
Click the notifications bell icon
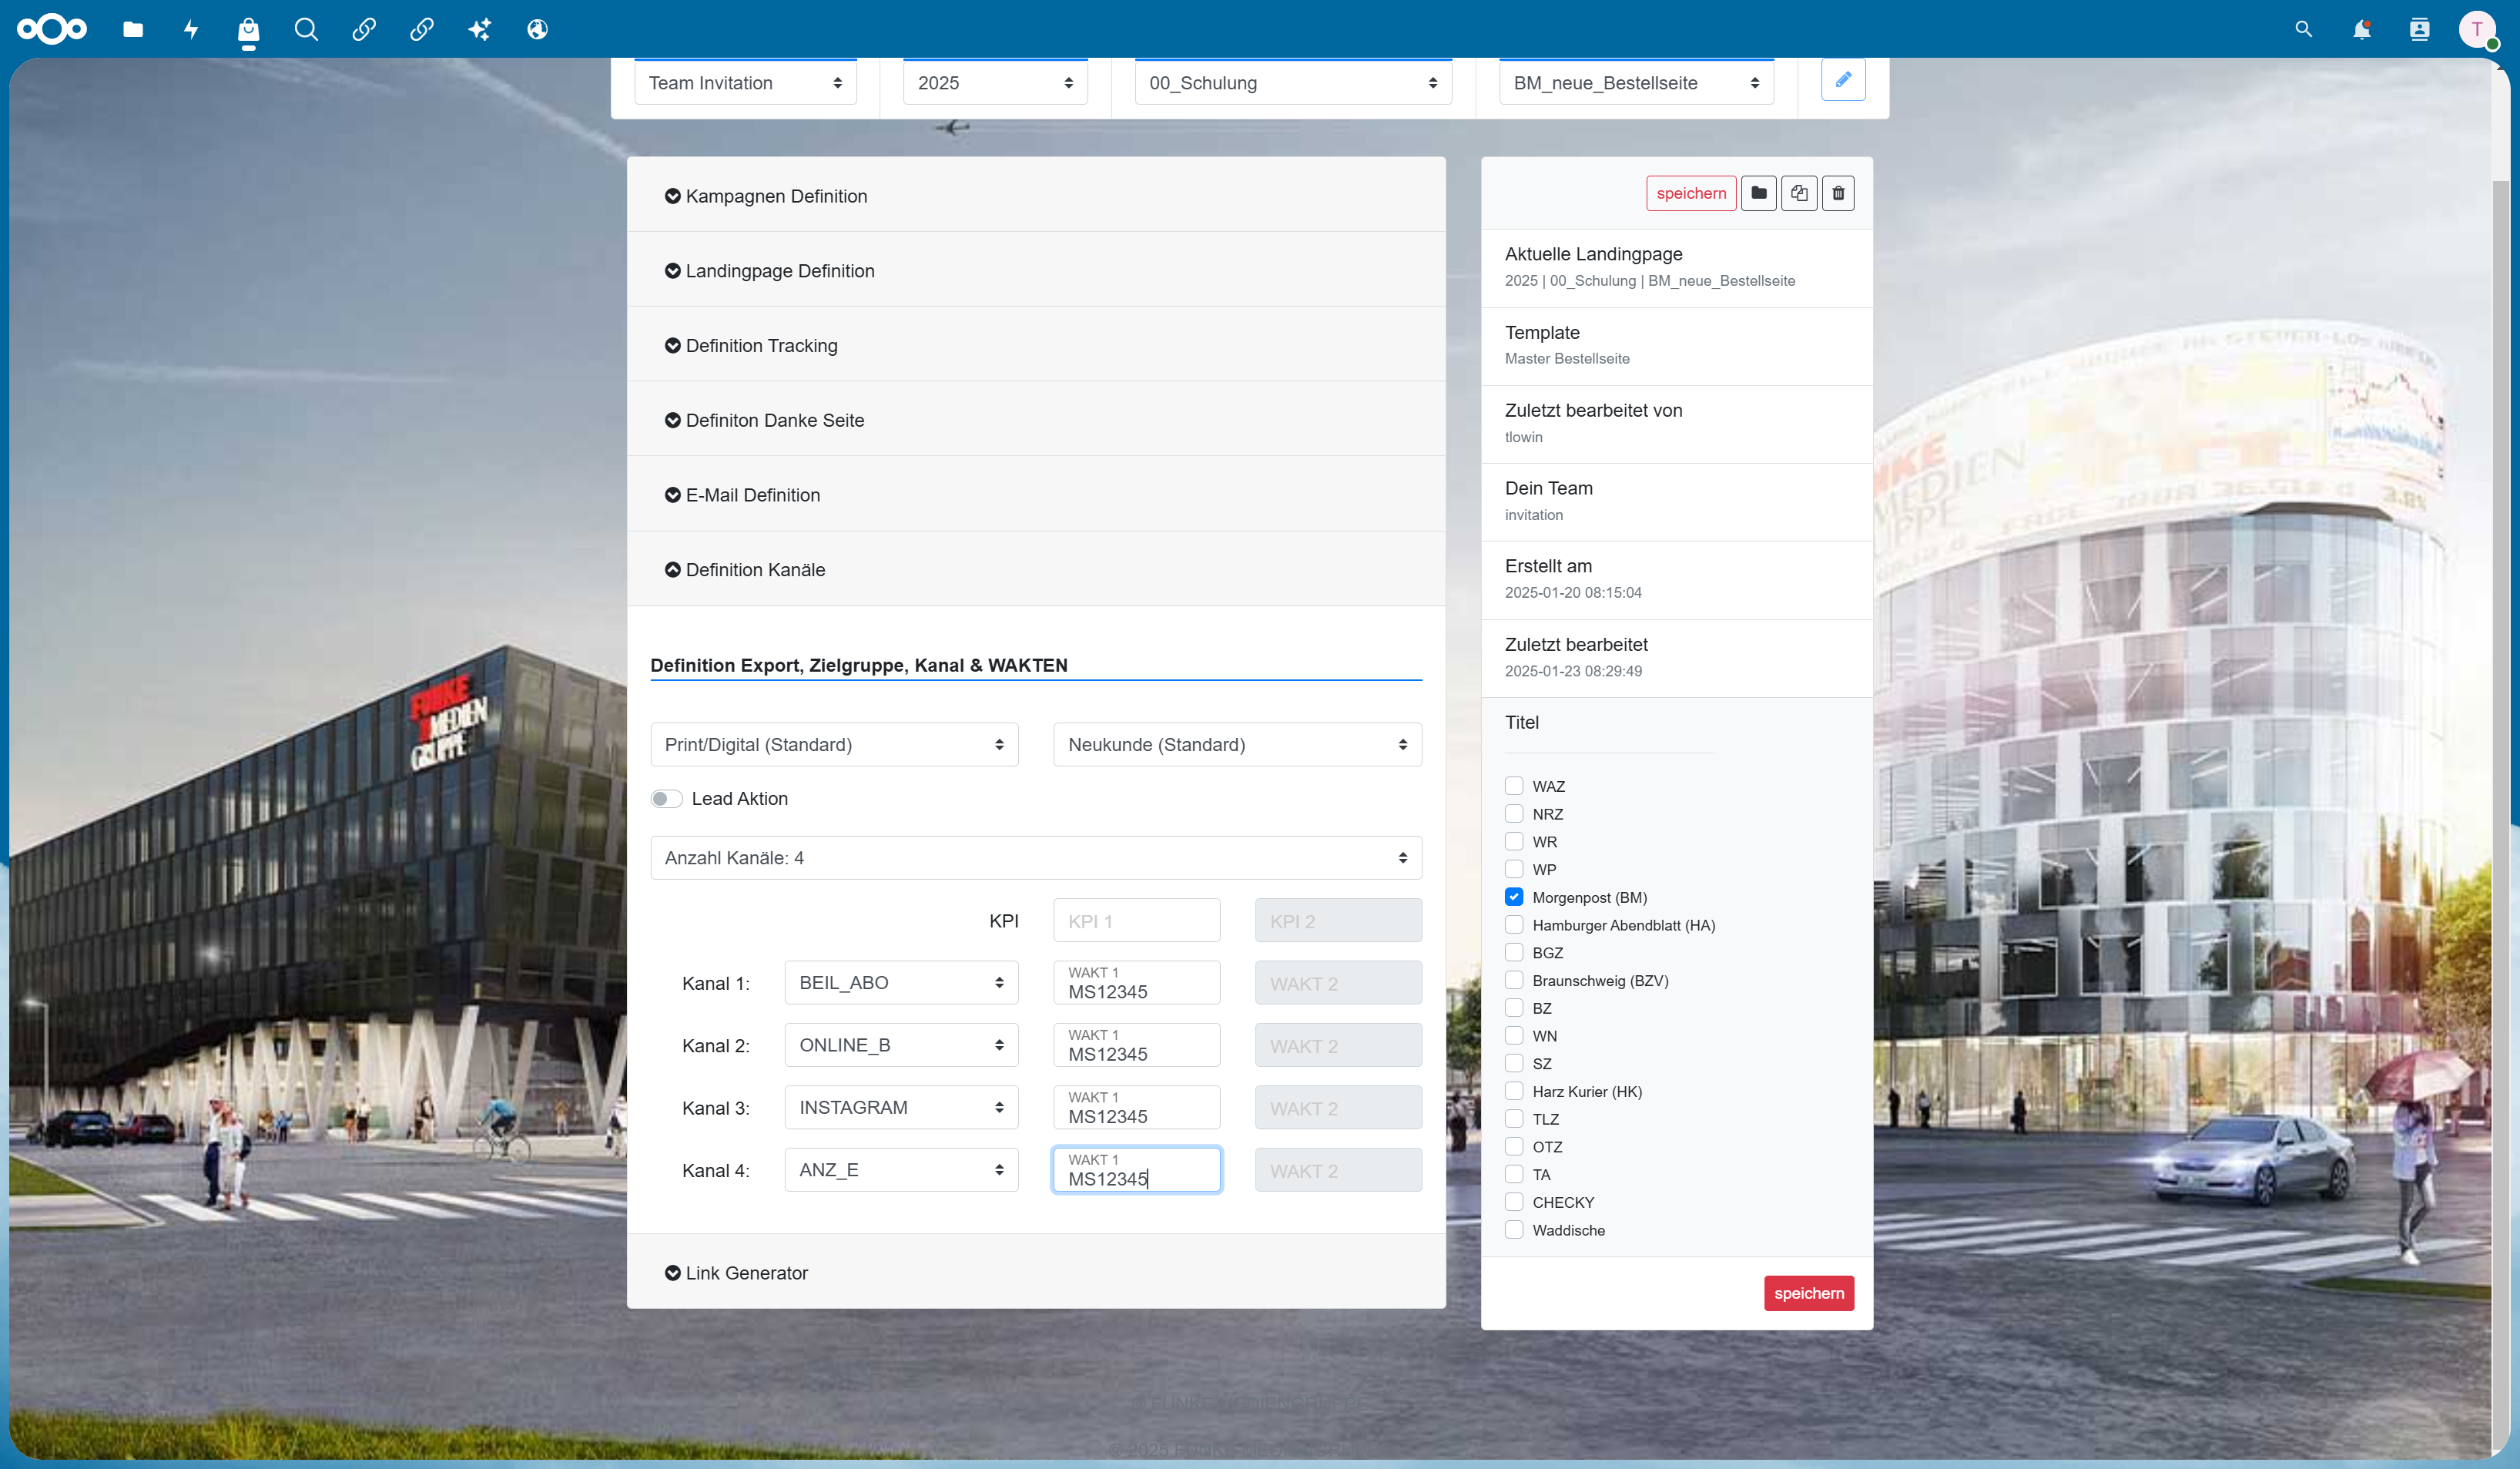2361,29
